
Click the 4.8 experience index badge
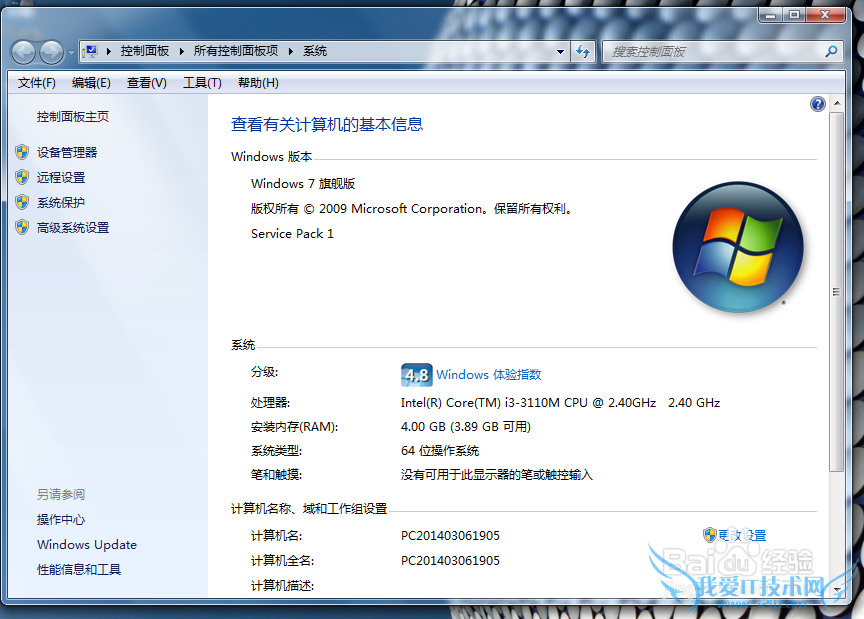click(x=417, y=375)
